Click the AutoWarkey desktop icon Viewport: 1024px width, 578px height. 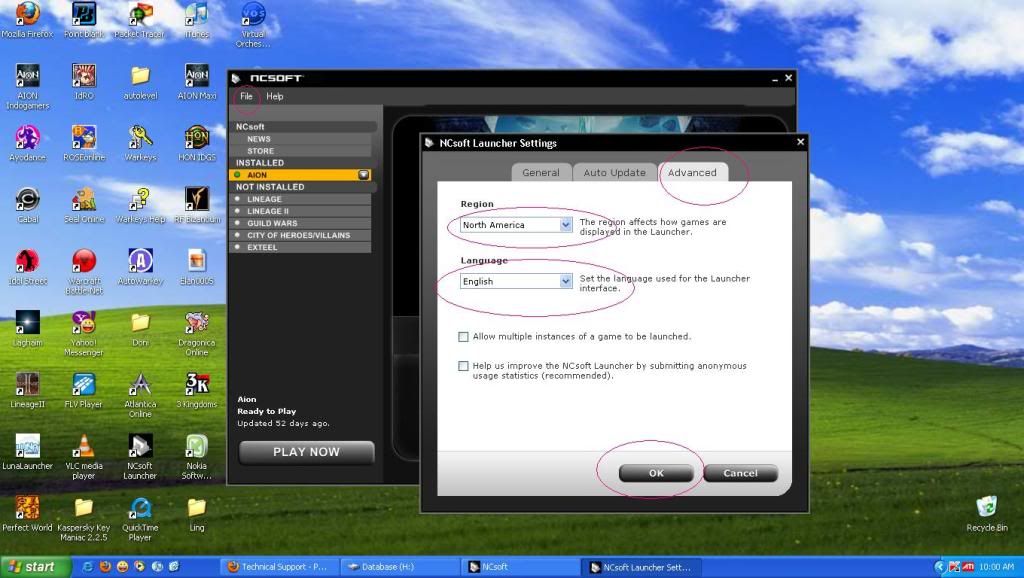(x=140, y=261)
